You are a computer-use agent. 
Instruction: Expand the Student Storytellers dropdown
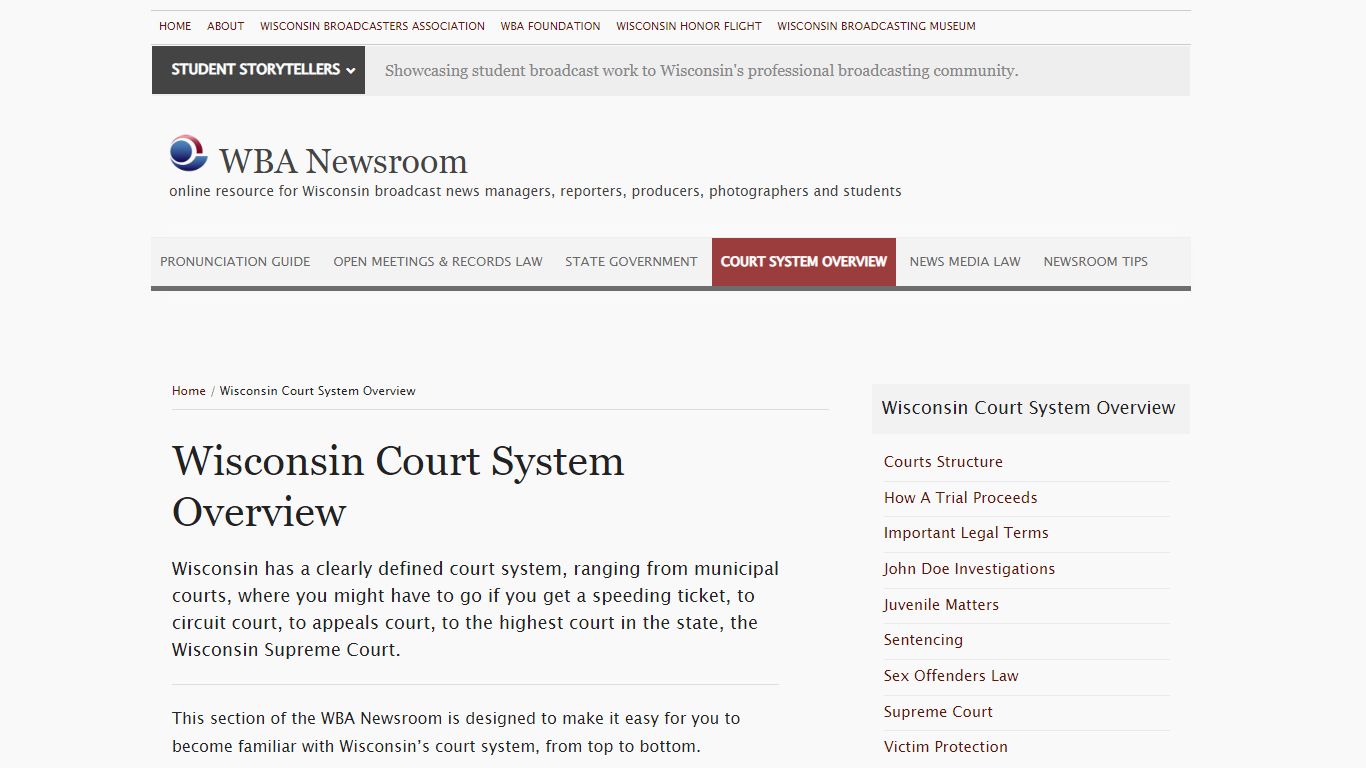(x=258, y=70)
